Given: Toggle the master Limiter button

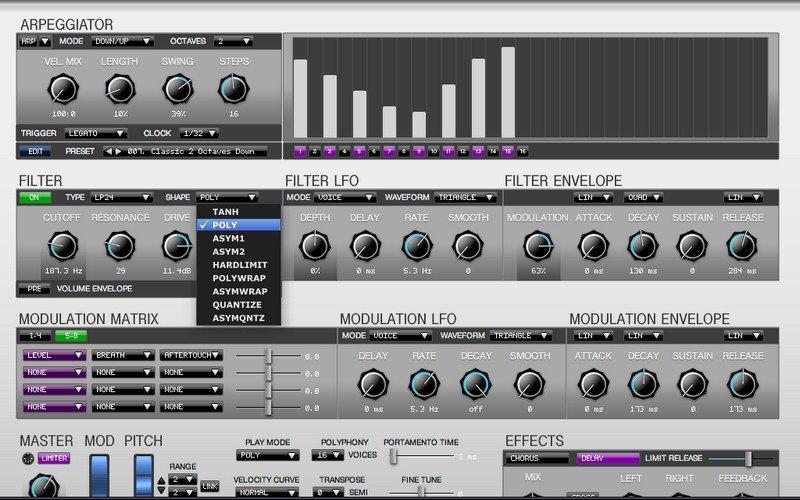Looking at the screenshot, I should point(54,458).
